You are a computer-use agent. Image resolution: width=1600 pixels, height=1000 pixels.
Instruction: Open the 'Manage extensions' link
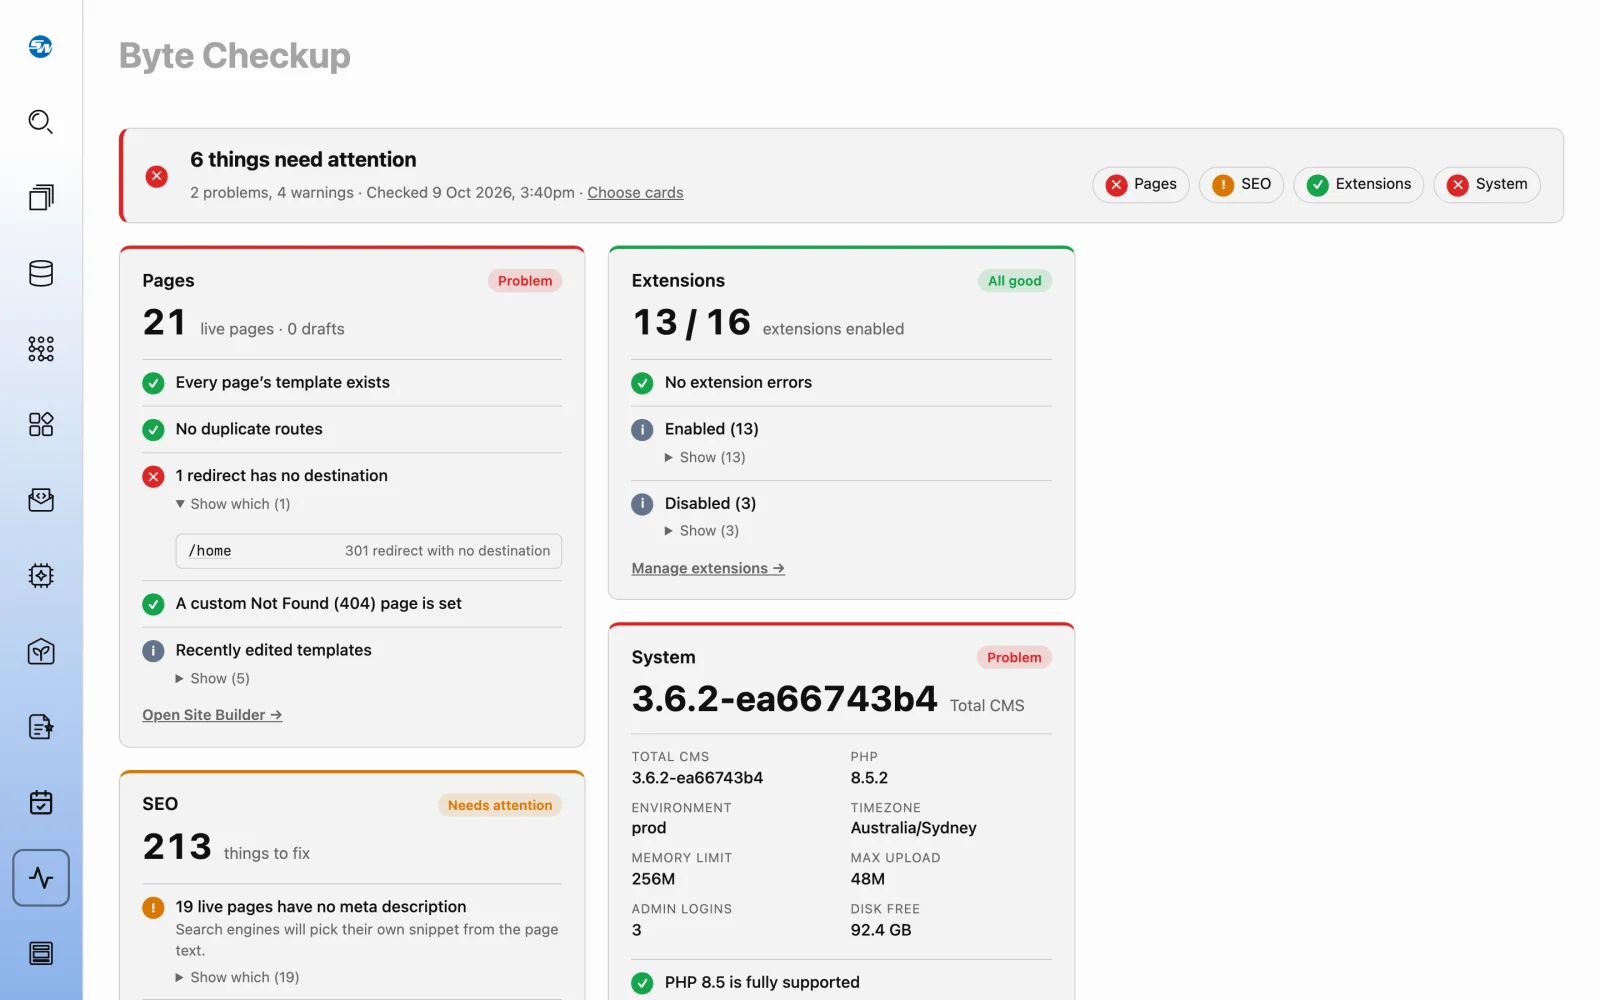(708, 568)
